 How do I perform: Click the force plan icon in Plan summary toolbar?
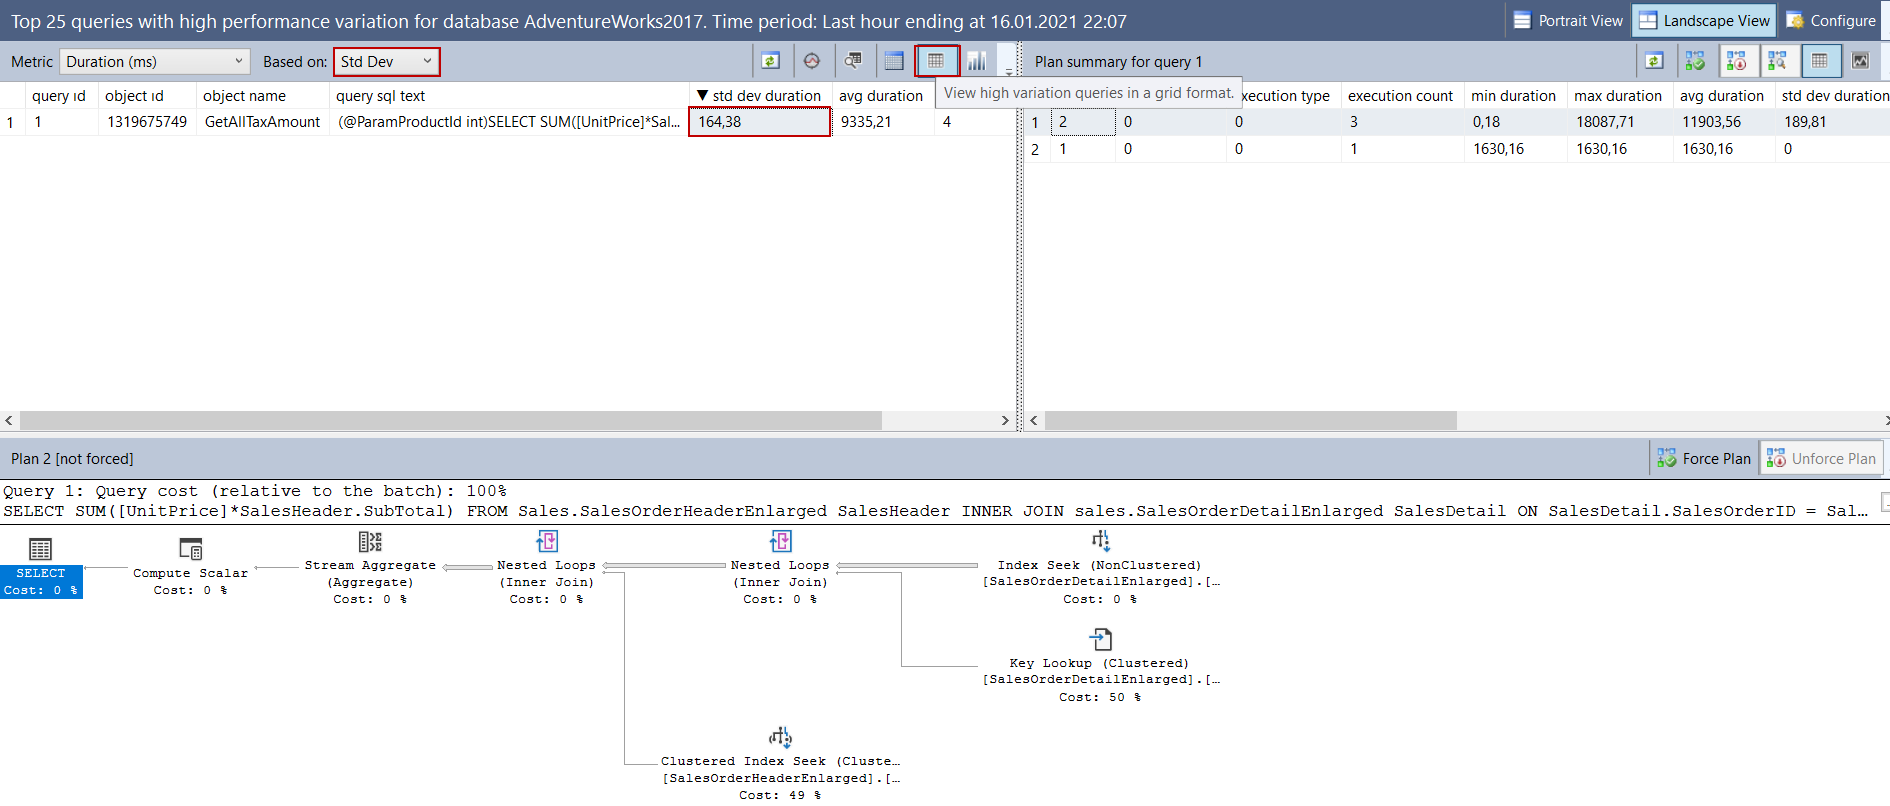pos(1695,61)
